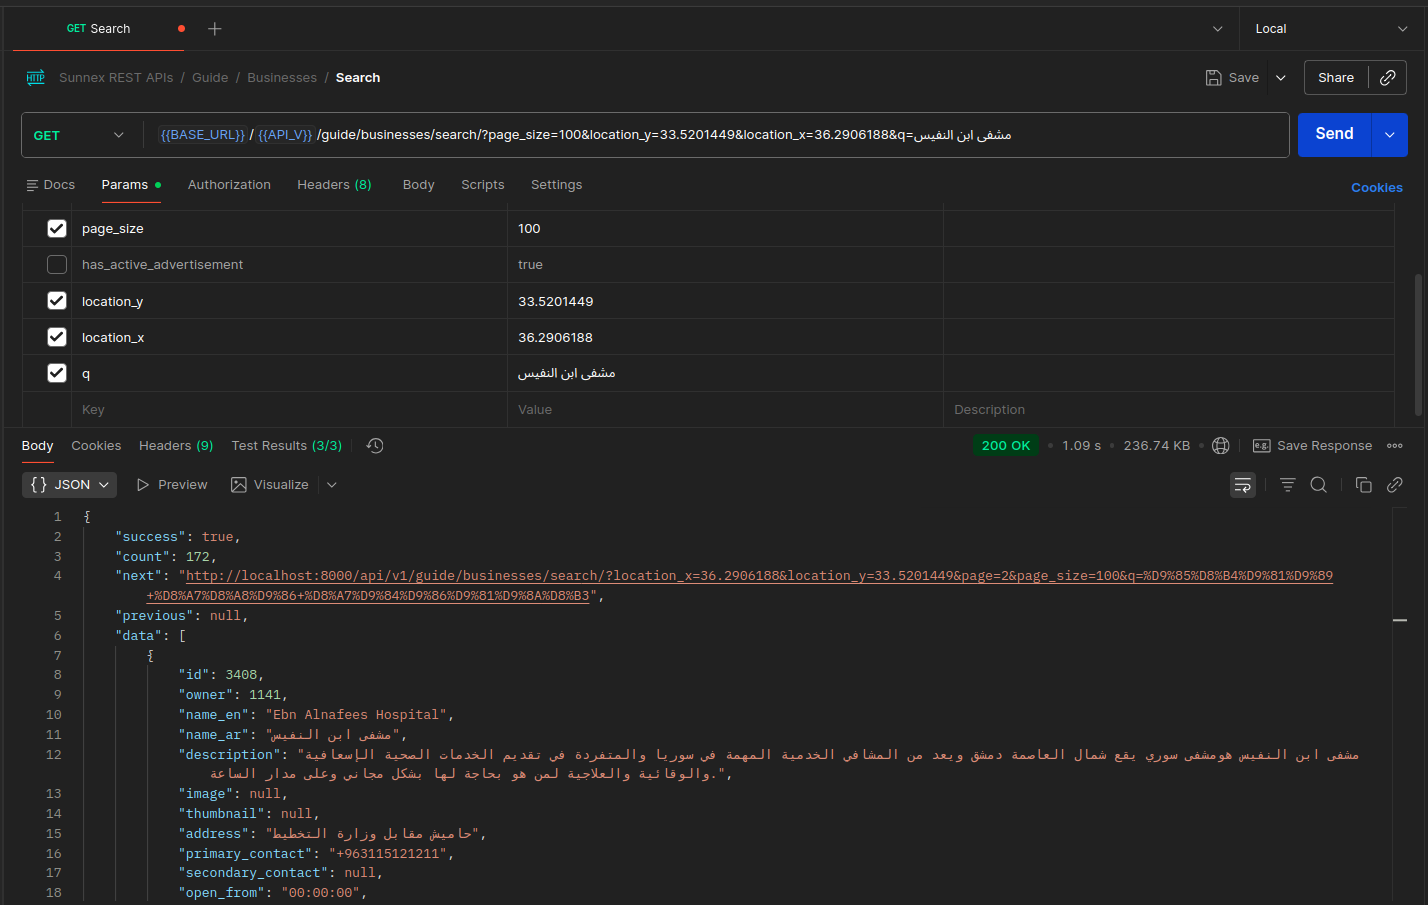Switch to the Authorization tab
This screenshot has height=905, width=1428.
point(229,185)
